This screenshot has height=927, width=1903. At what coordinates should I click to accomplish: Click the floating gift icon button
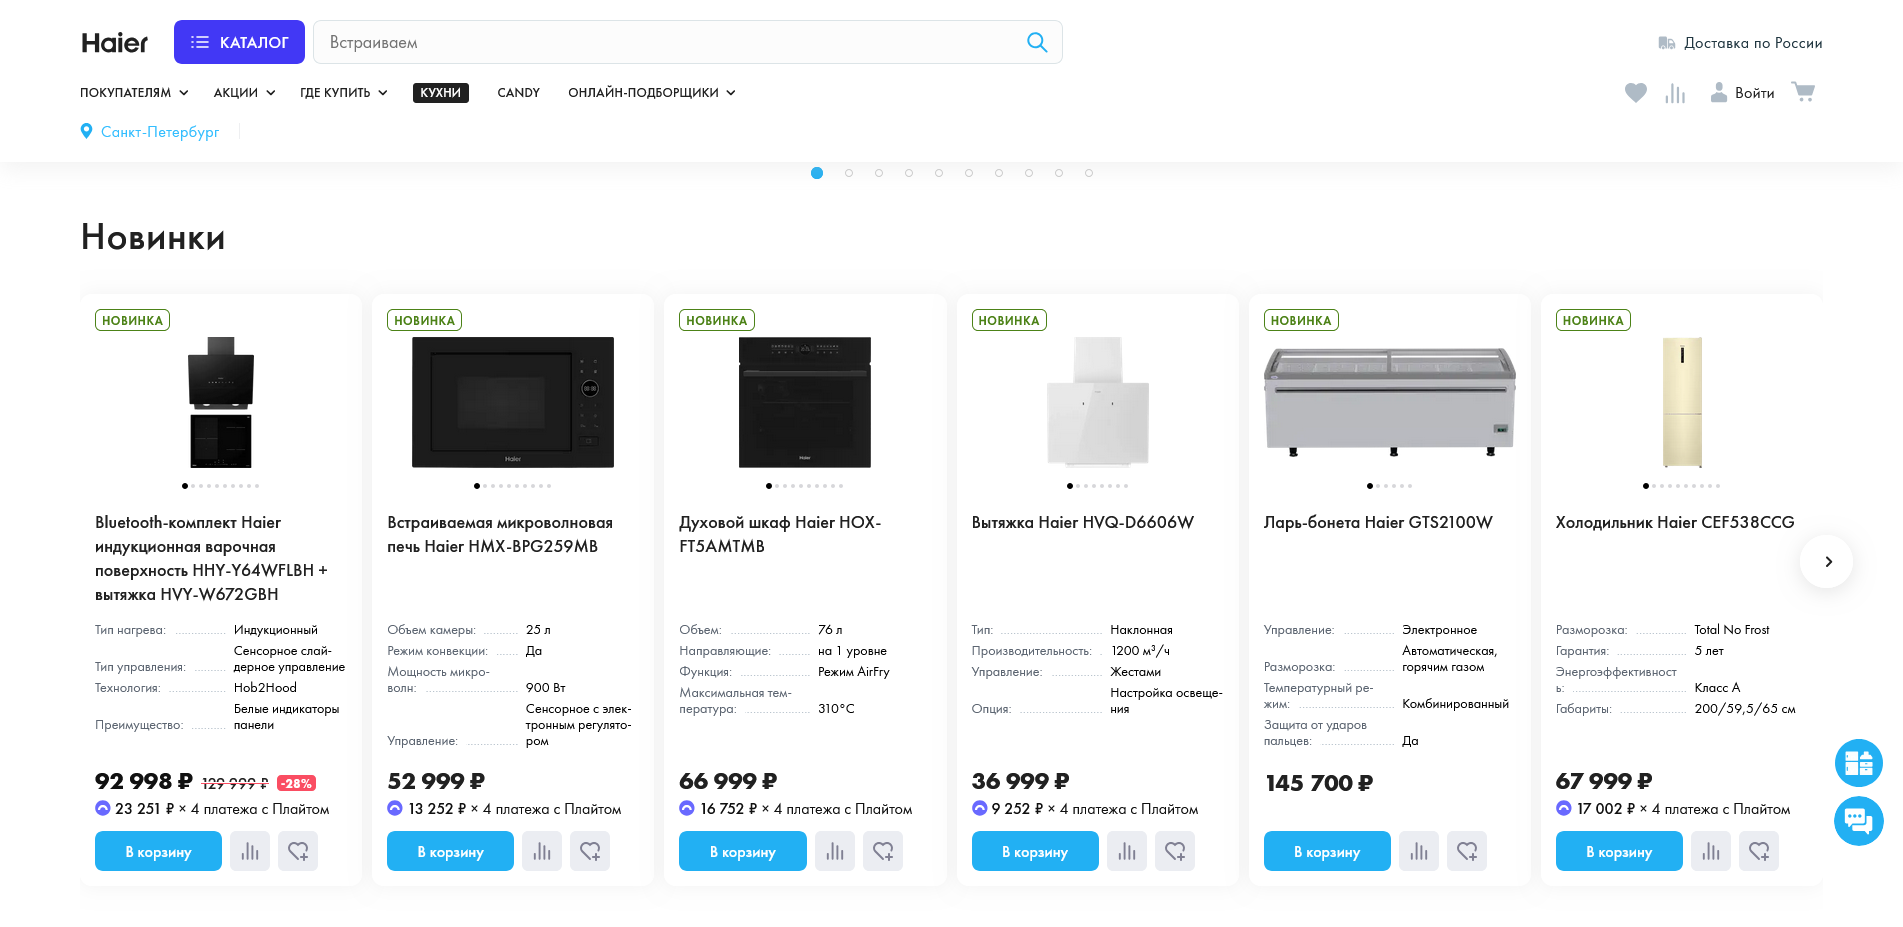pos(1858,763)
